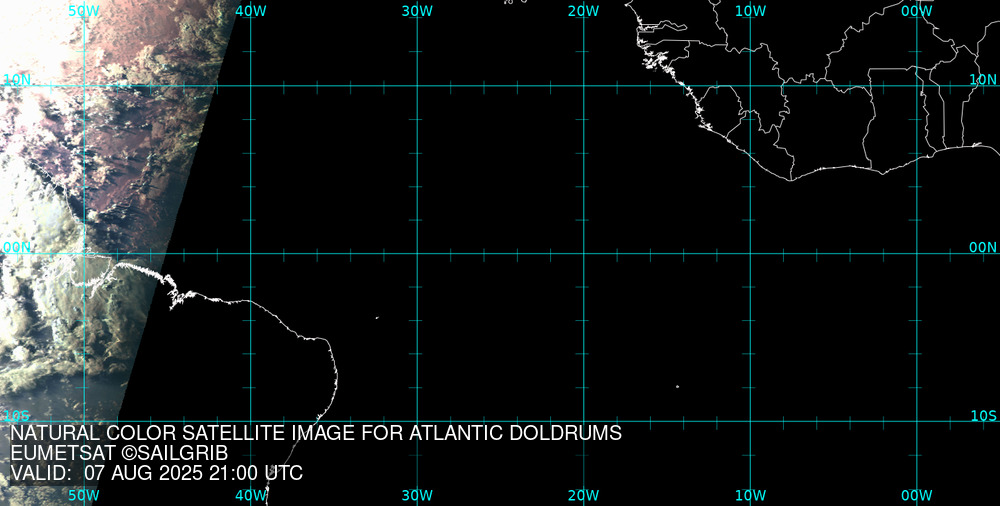Image resolution: width=1000 pixels, height=506 pixels.
Task: Click the 'VALID: 07 AUG 2025 21:00 UTC' timestamp
Action: tap(156, 473)
